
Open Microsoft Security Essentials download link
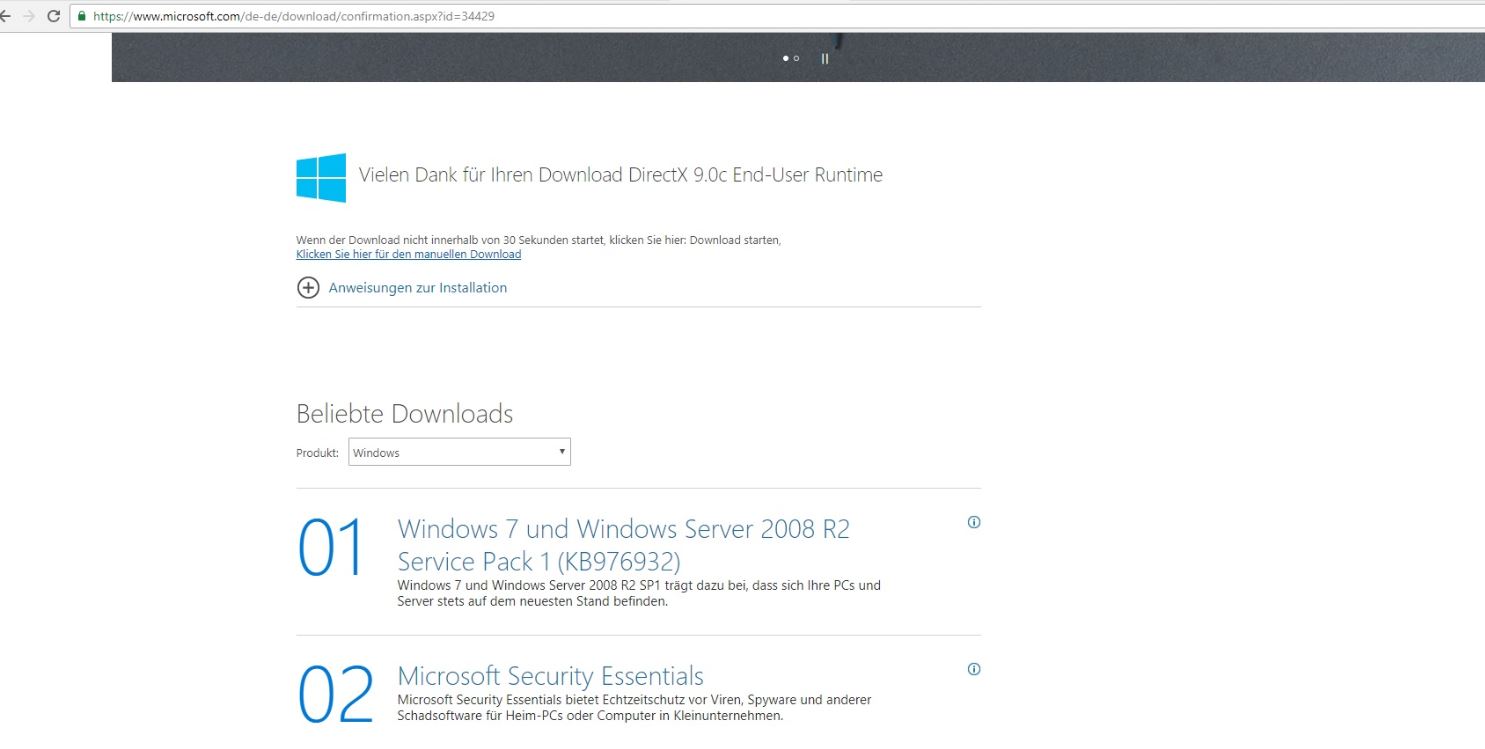click(550, 676)
